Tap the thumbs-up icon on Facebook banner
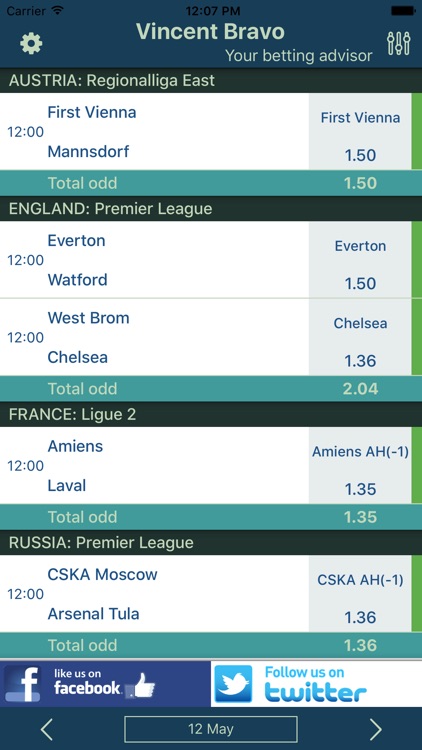Image resolution: width=422 pixels, height=750 pixels. coord(144,687)
